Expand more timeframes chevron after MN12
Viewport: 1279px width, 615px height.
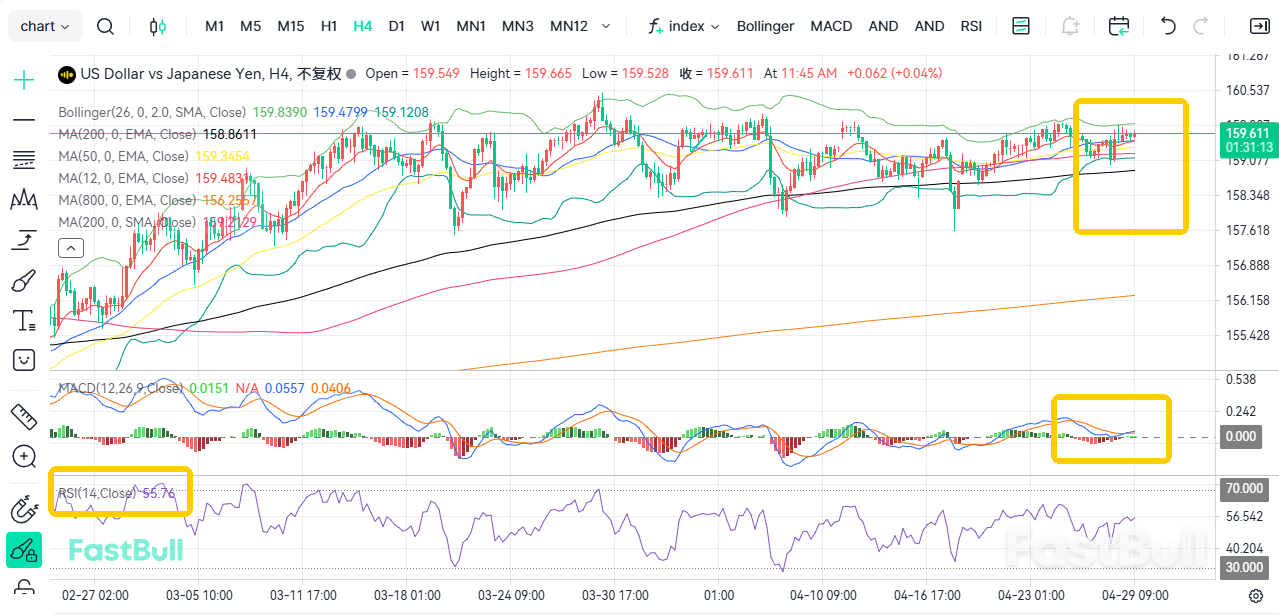pos(605,26)
